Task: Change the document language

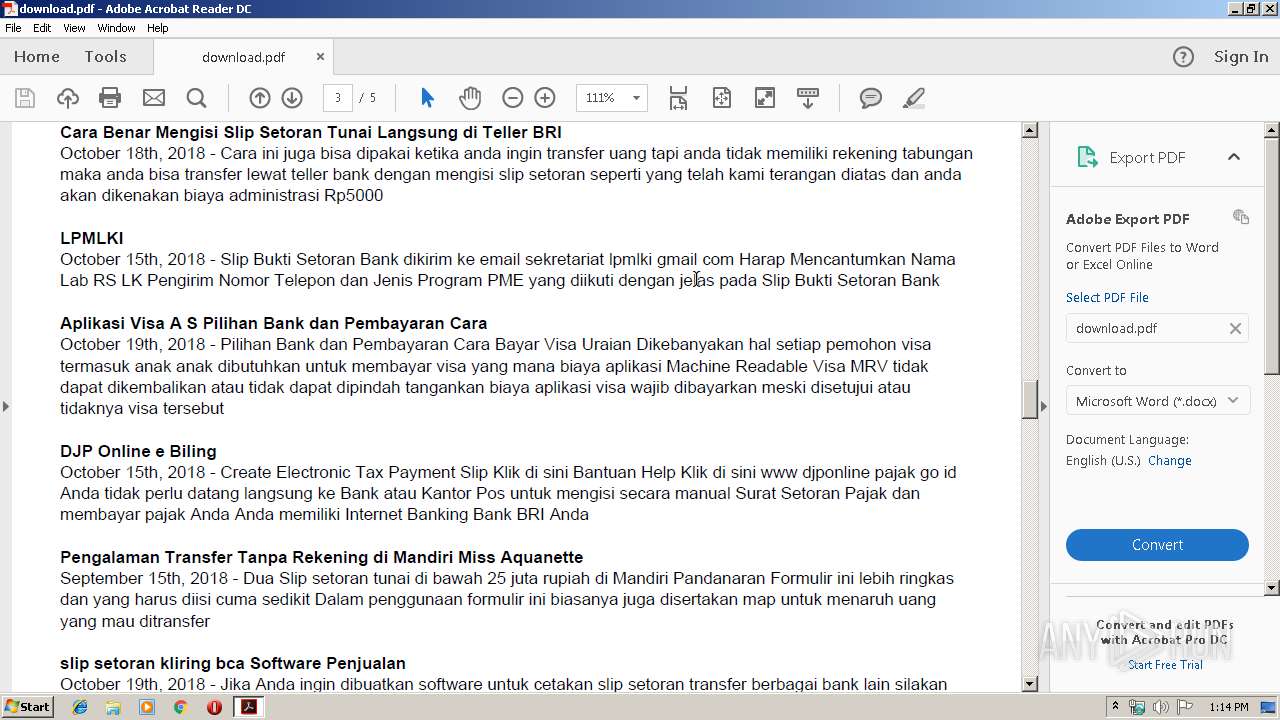Action: click(x=1170, y=460)
